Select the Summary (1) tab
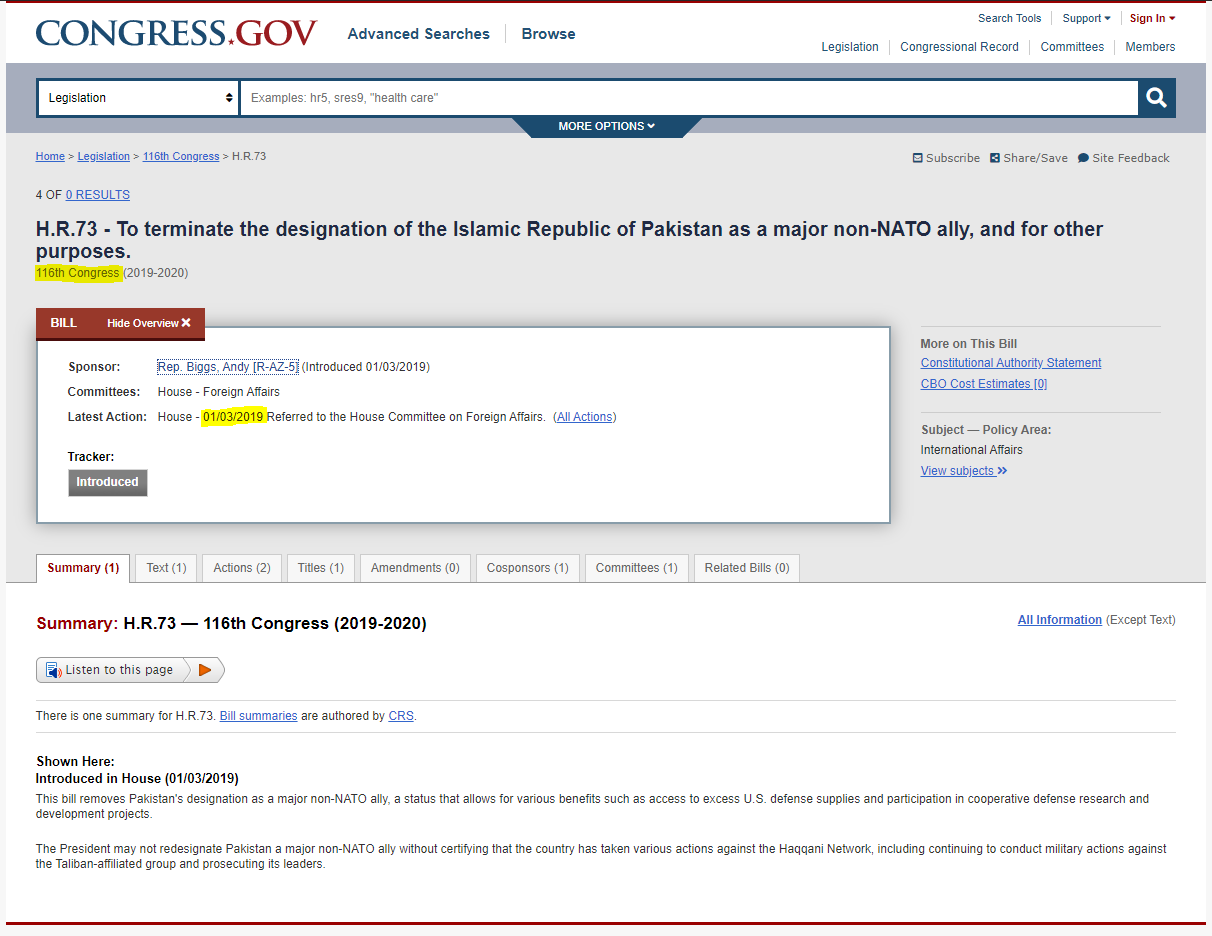 tap(83, 568)
